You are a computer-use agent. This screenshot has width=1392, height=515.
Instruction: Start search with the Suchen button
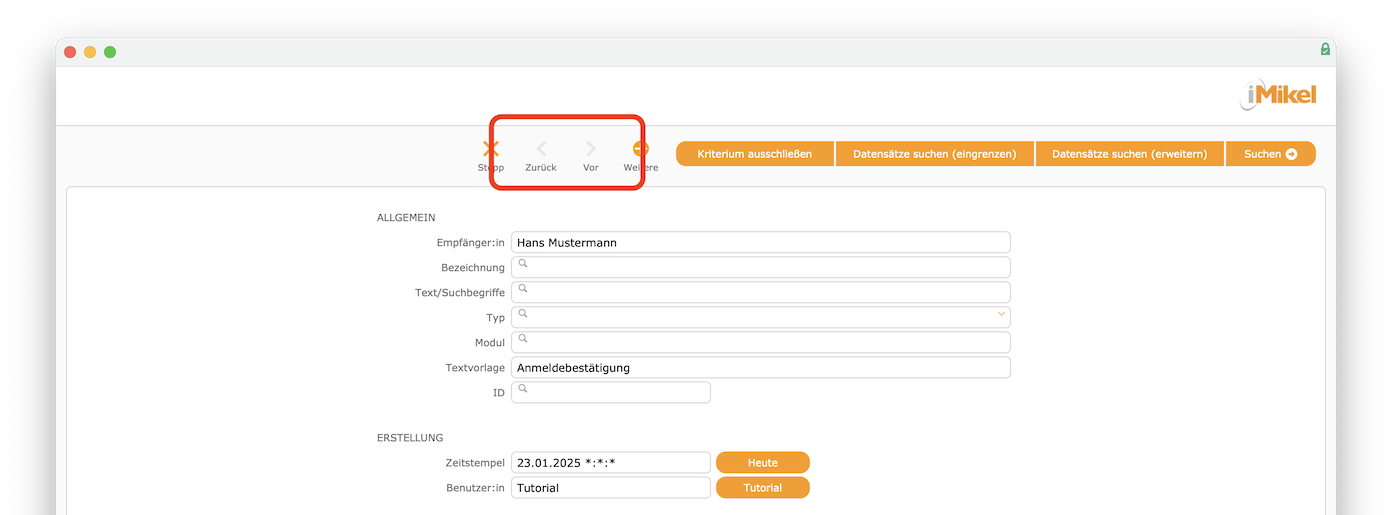click(x=1271, y=154)
